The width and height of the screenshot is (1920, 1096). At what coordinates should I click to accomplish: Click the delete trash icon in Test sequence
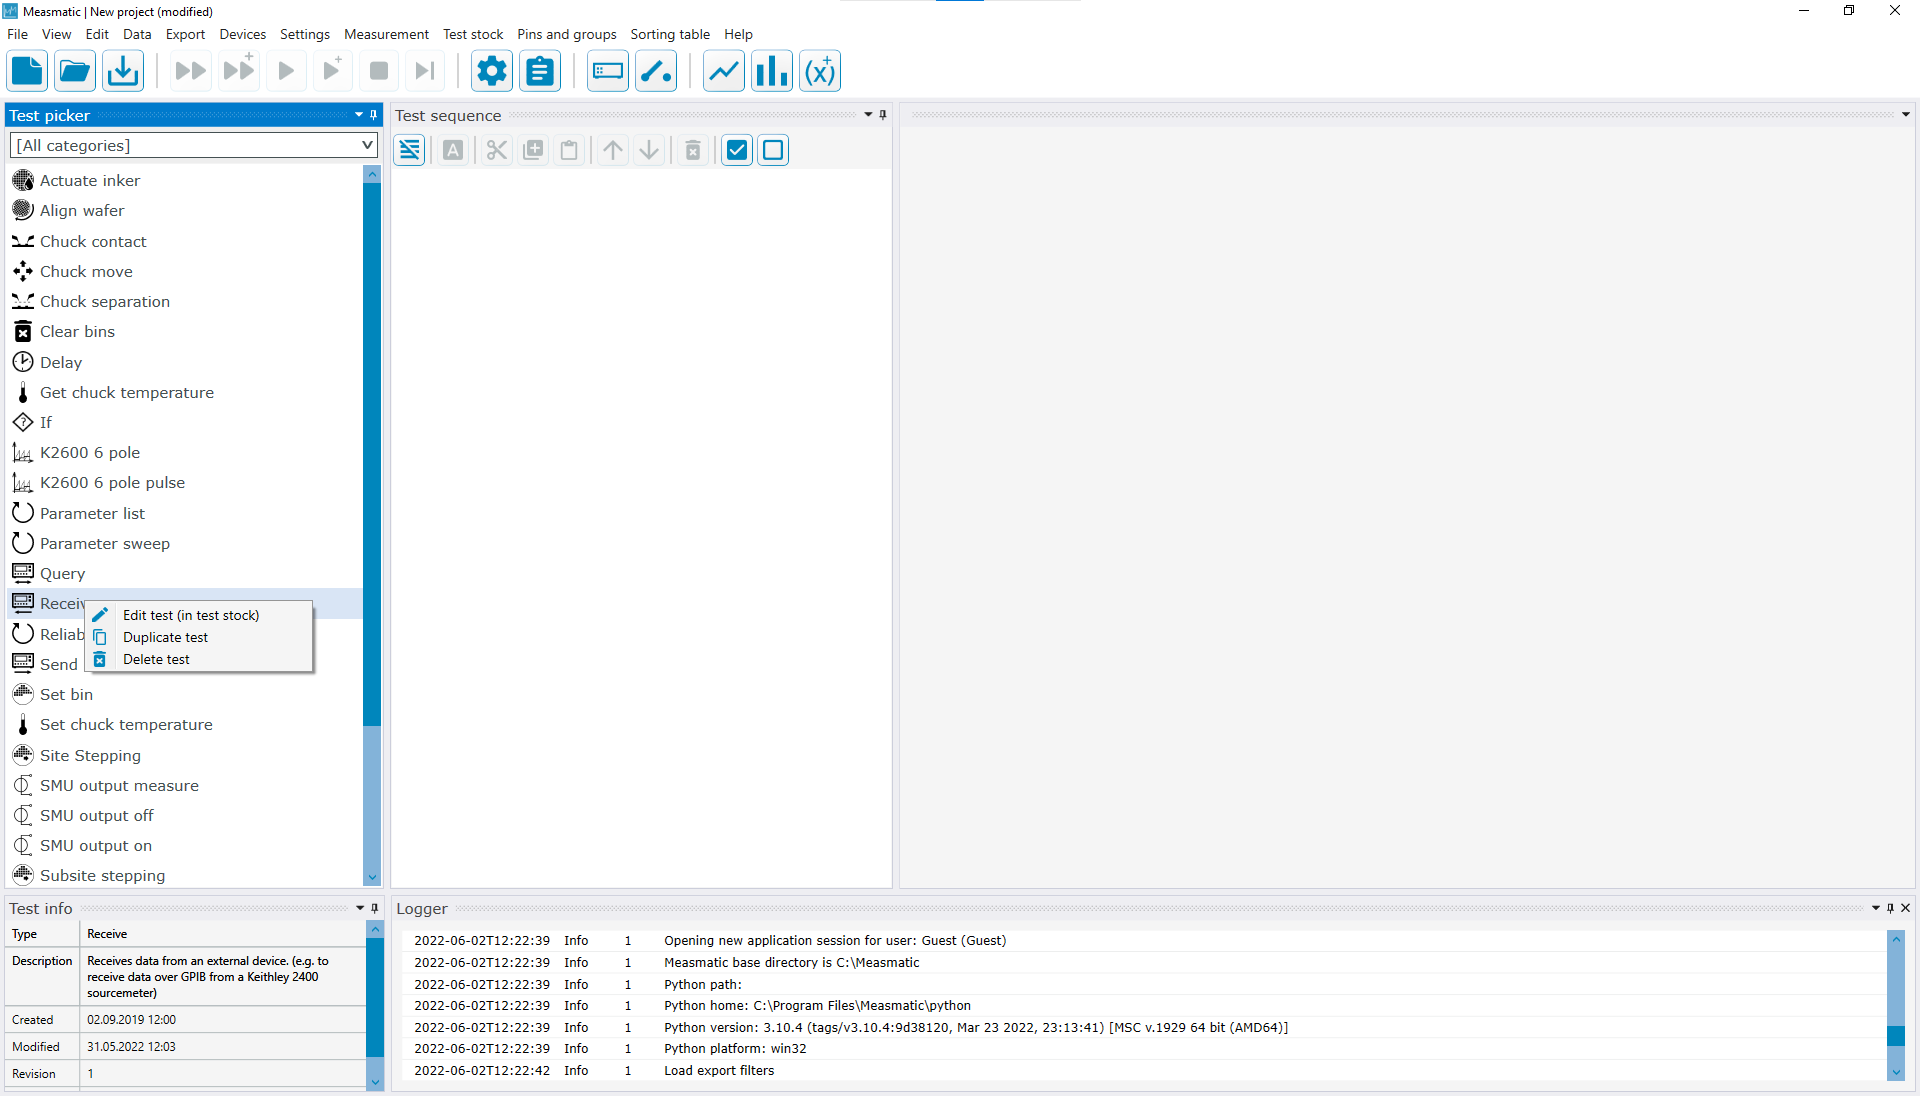click(693, 150)
